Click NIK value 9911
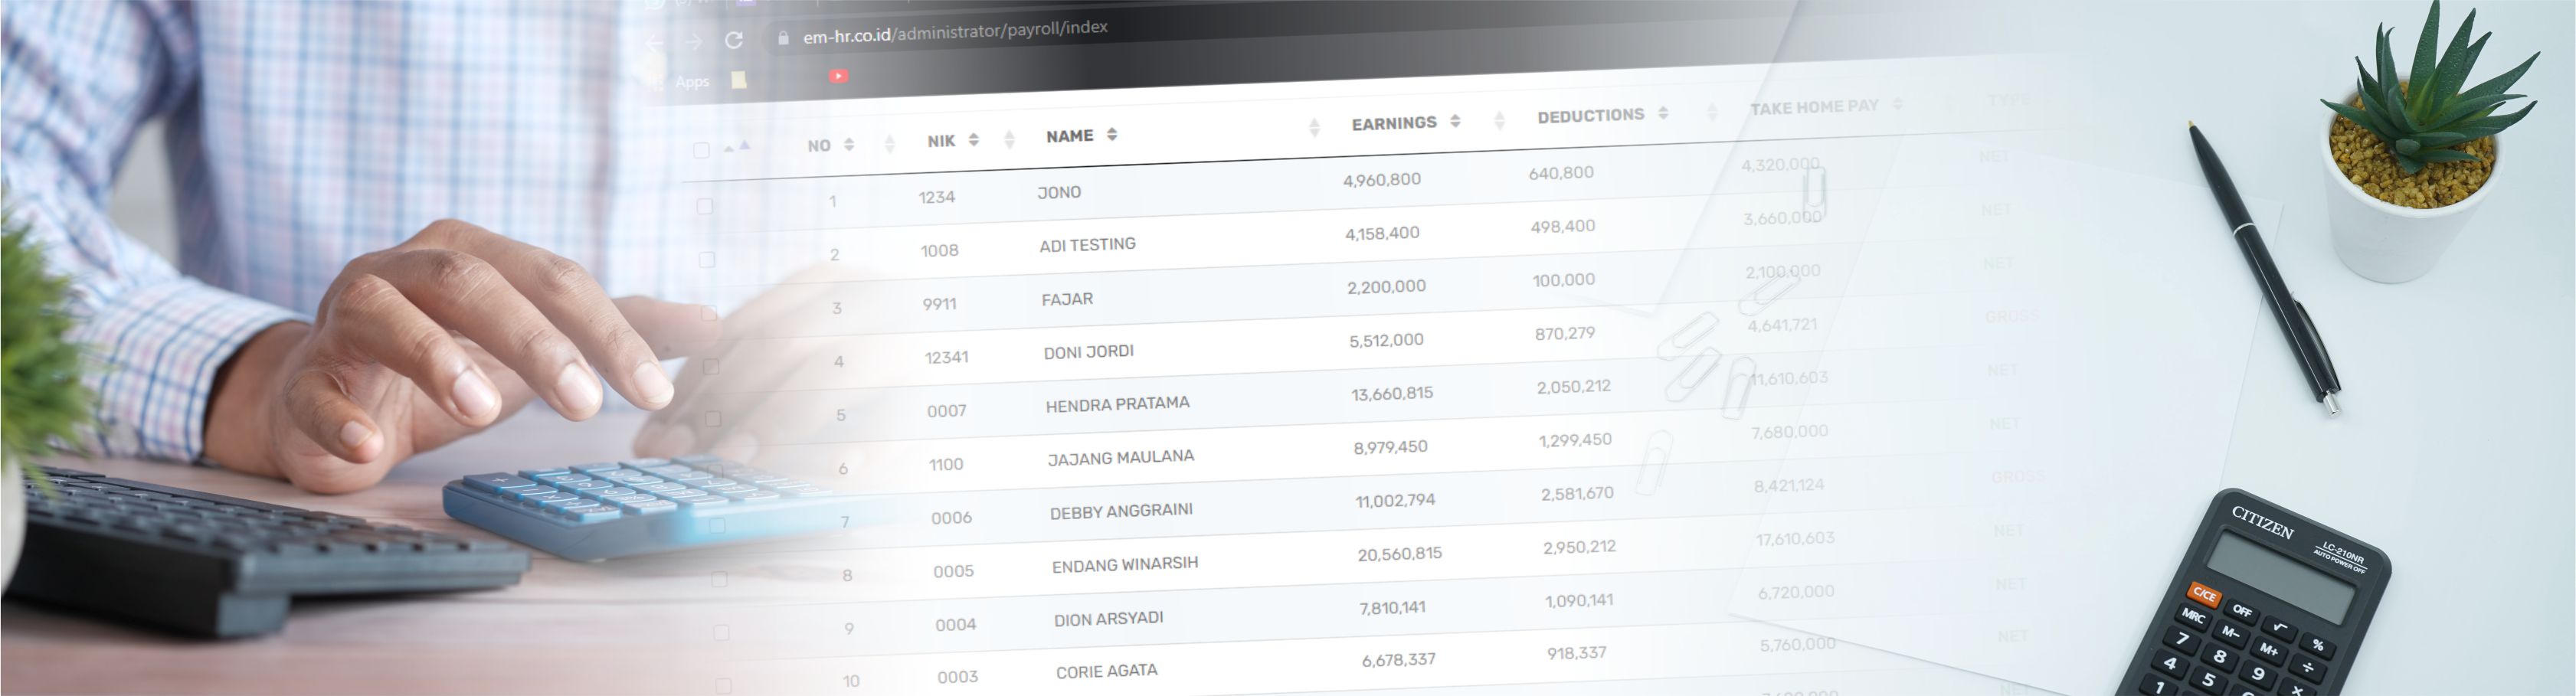 (x=940, y=304)
